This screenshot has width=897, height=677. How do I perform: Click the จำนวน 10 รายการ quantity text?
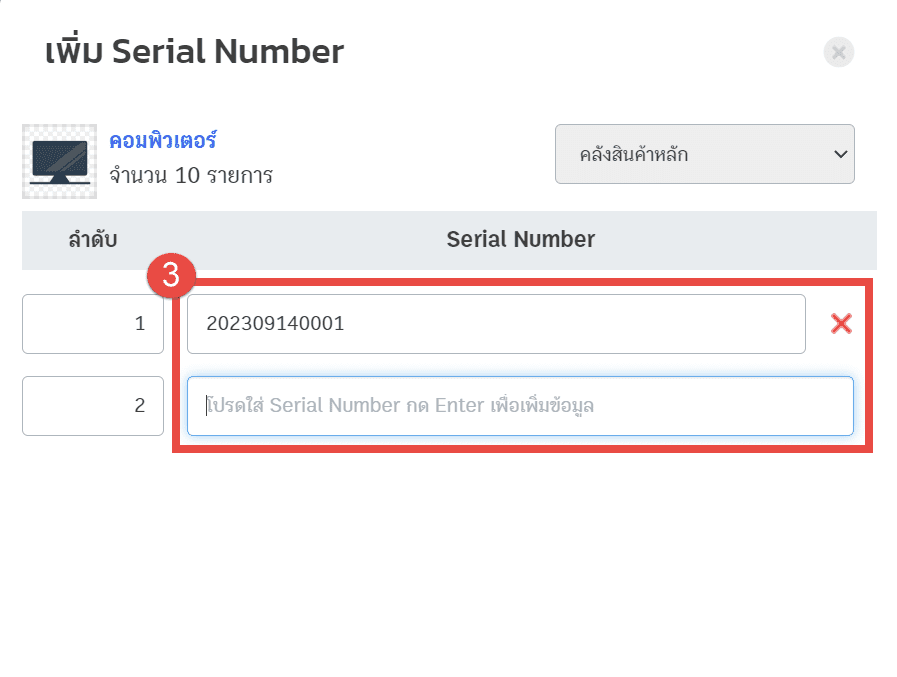click(191, 176)
